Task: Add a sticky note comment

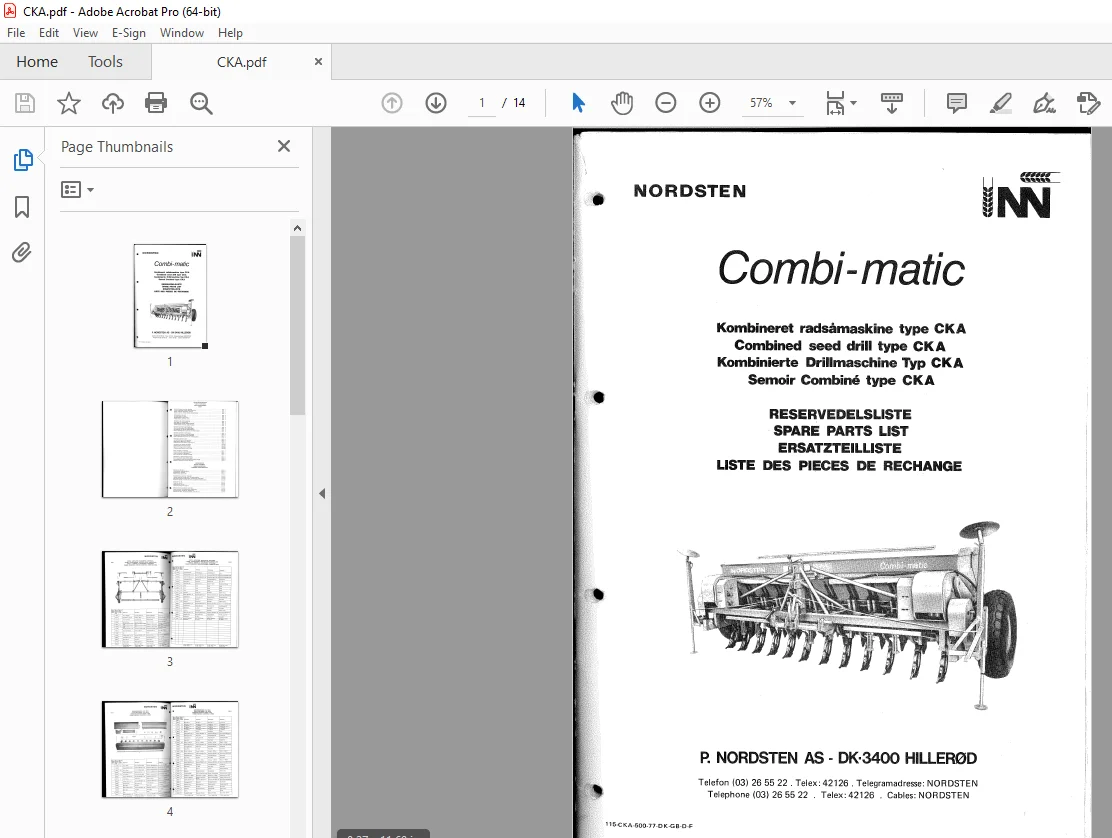Action: click(957, 103)
